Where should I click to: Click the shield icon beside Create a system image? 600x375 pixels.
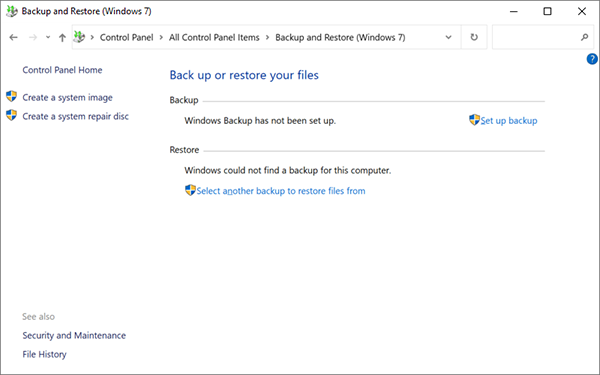[x=11, y=96]
